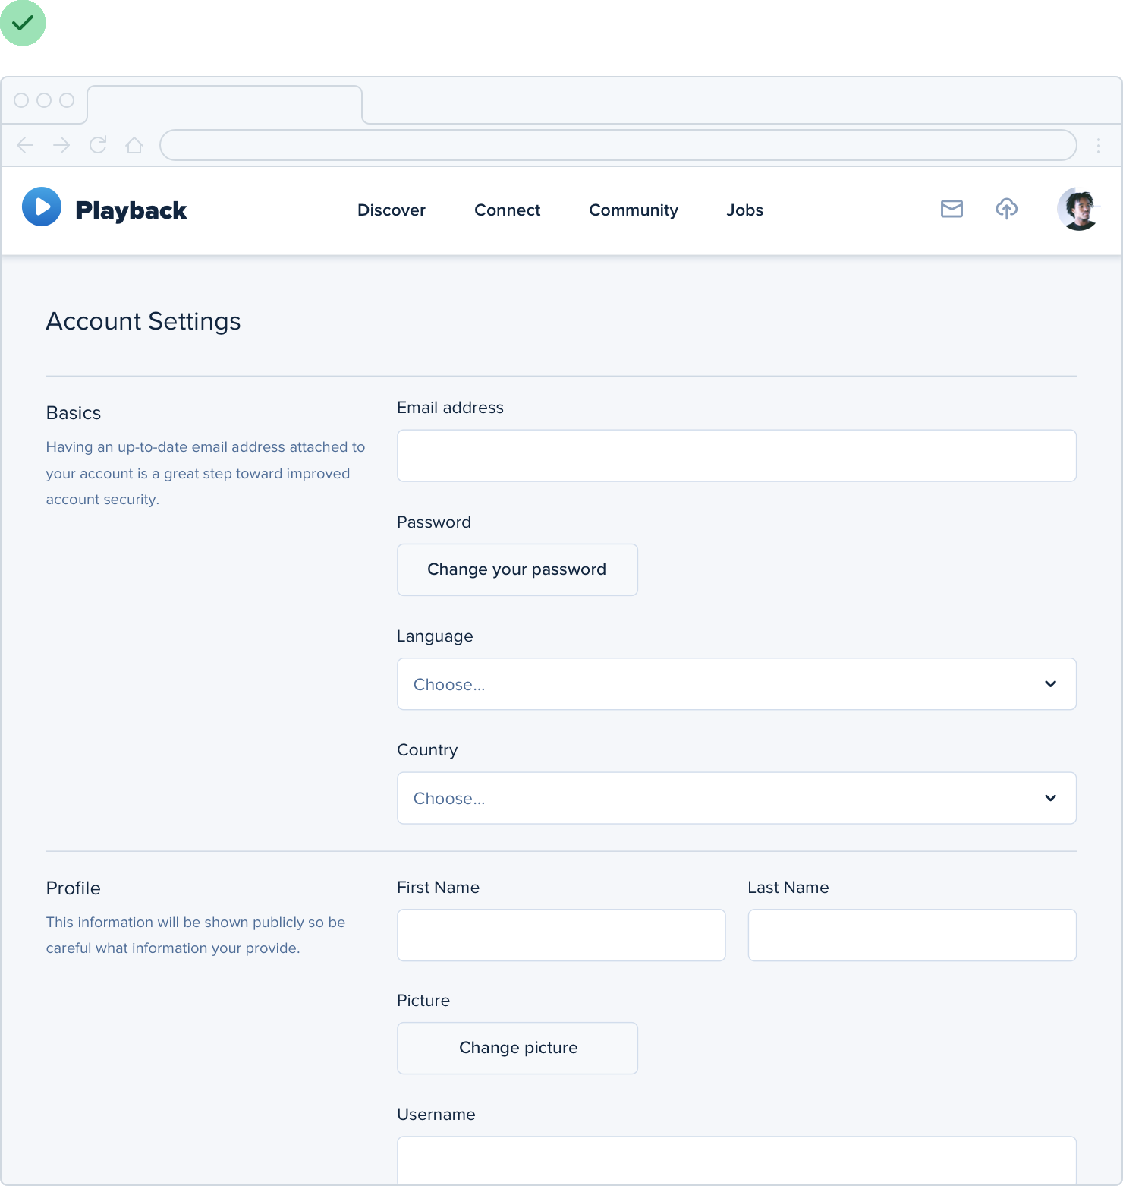This screenshot has width=1123, height=1186.
Task: Click the browser forward arrow
Action: 62,145
